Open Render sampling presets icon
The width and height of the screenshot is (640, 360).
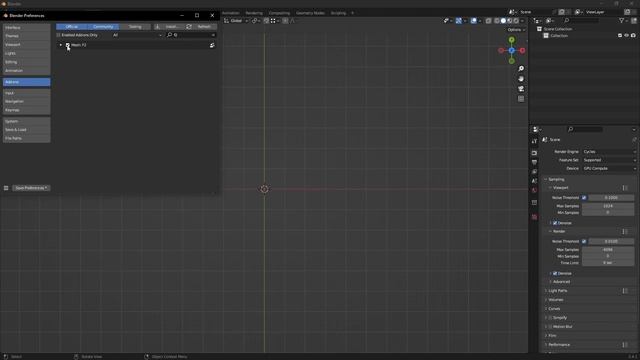(625, 231)
